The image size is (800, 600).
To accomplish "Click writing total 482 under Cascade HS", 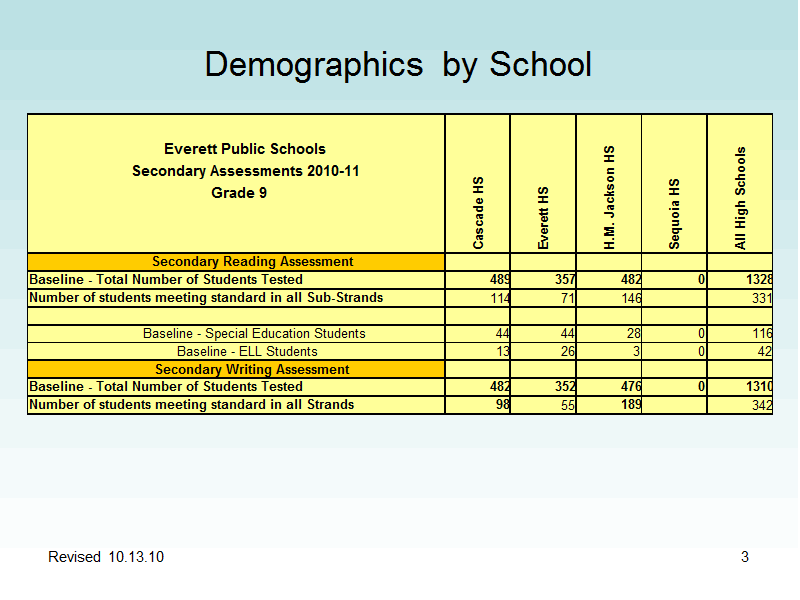I will coord(499,387).
